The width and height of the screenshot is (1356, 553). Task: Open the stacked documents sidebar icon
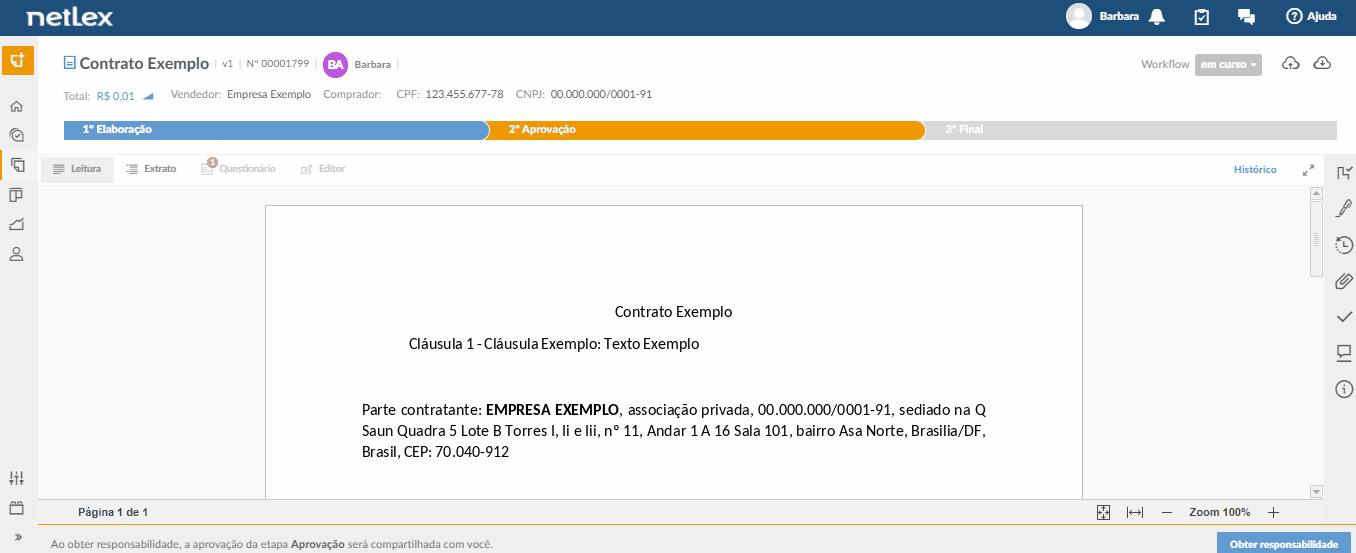[16, 165]
